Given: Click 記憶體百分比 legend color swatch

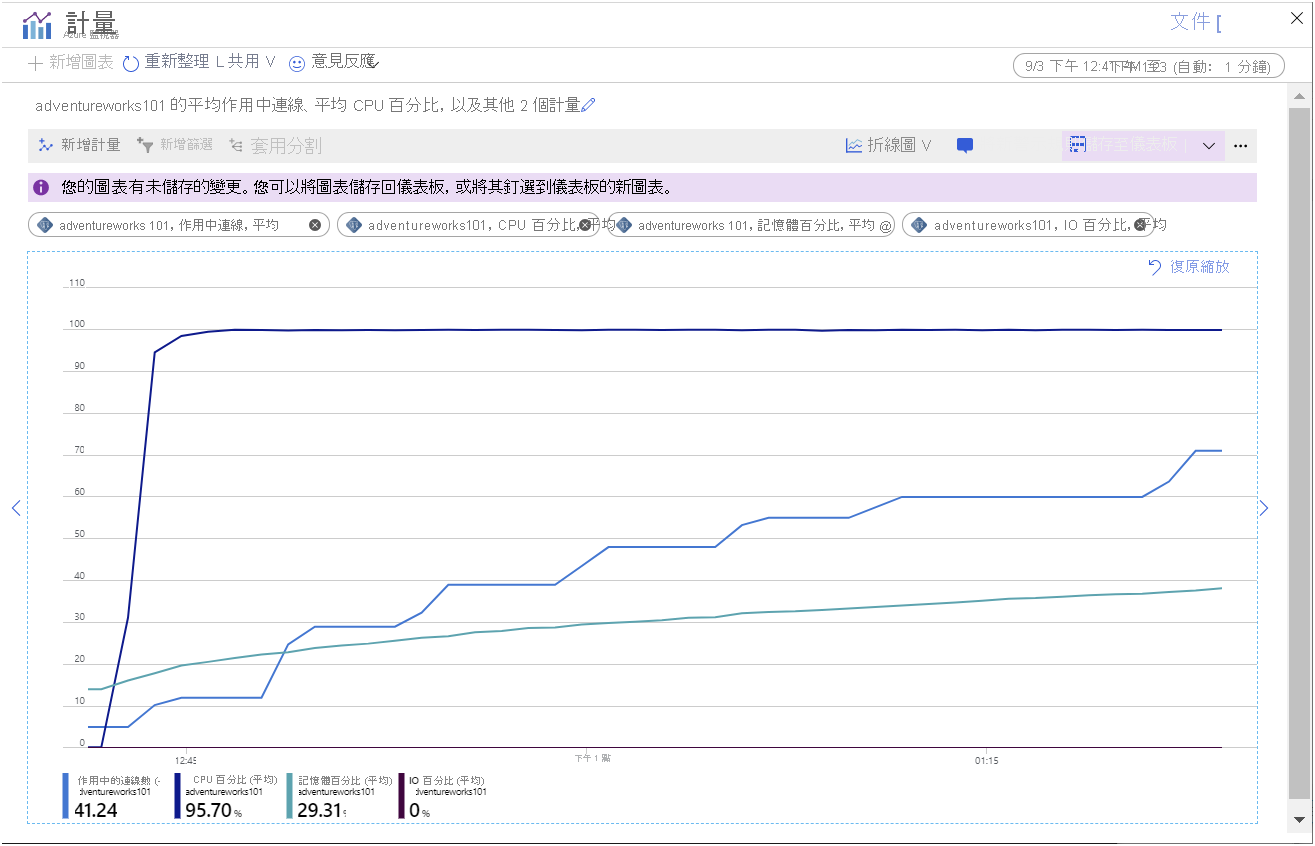Looking at the screenshot, I should pyautogui.click(x=290, y=795).
